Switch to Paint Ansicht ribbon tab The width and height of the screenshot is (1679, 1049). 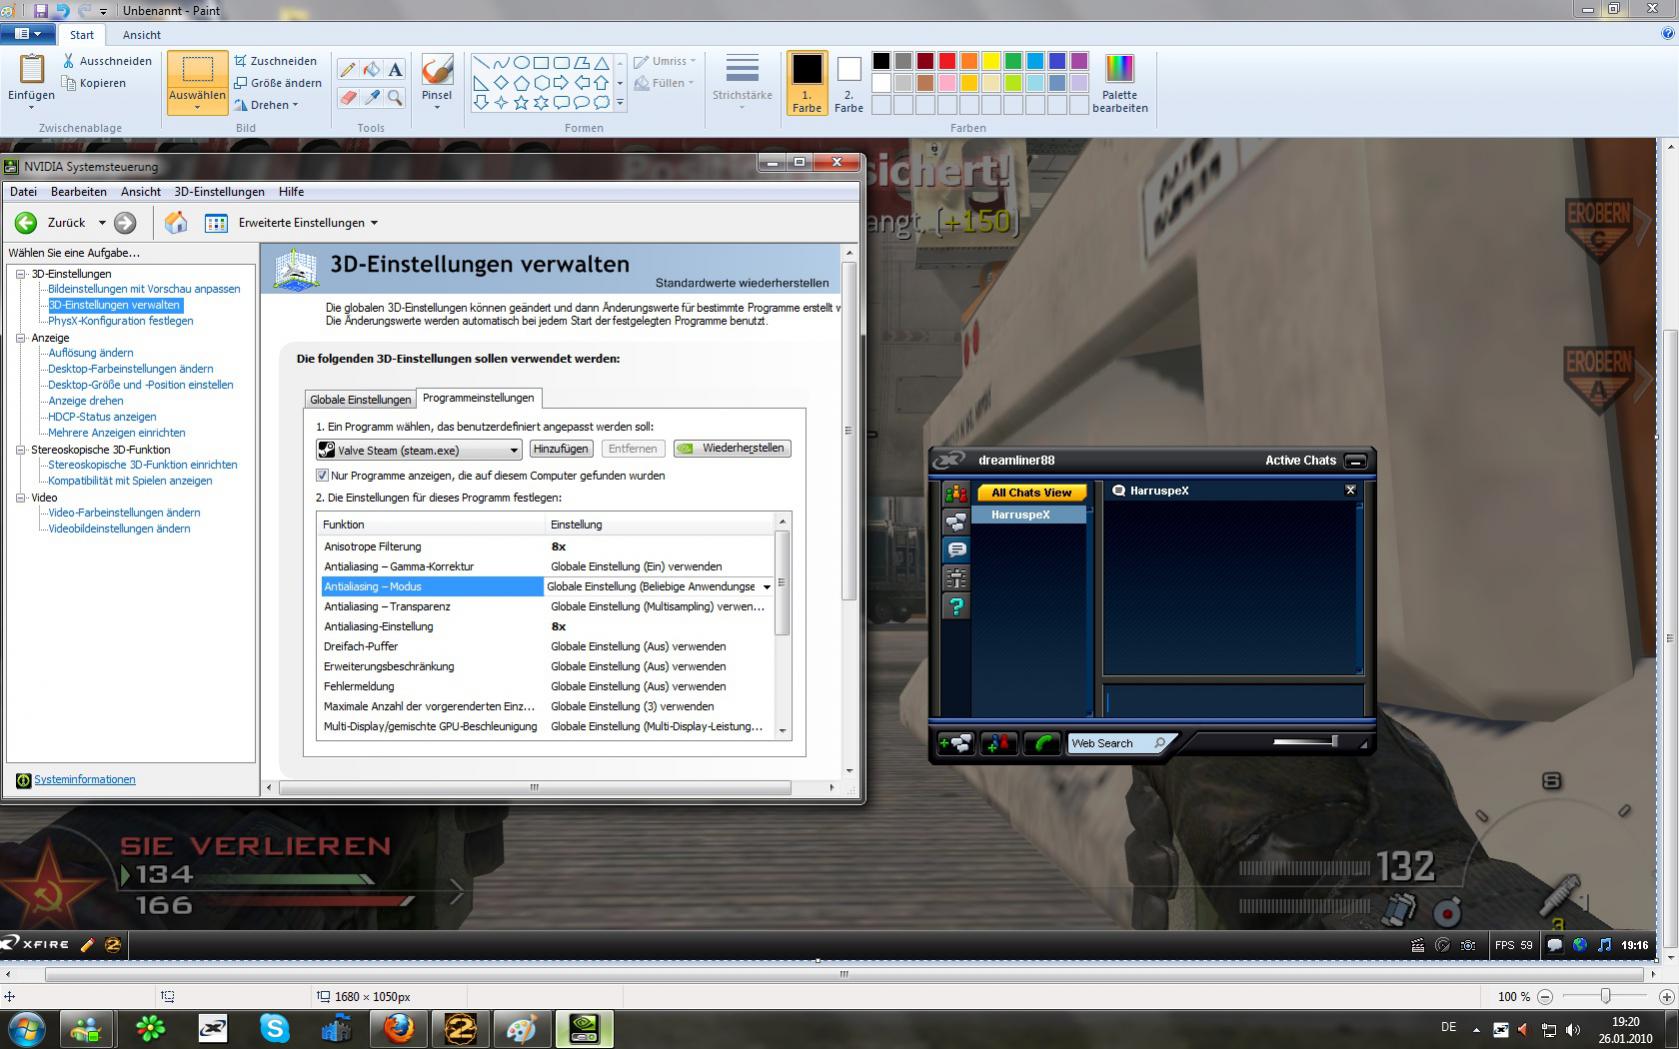click(142, 35)
